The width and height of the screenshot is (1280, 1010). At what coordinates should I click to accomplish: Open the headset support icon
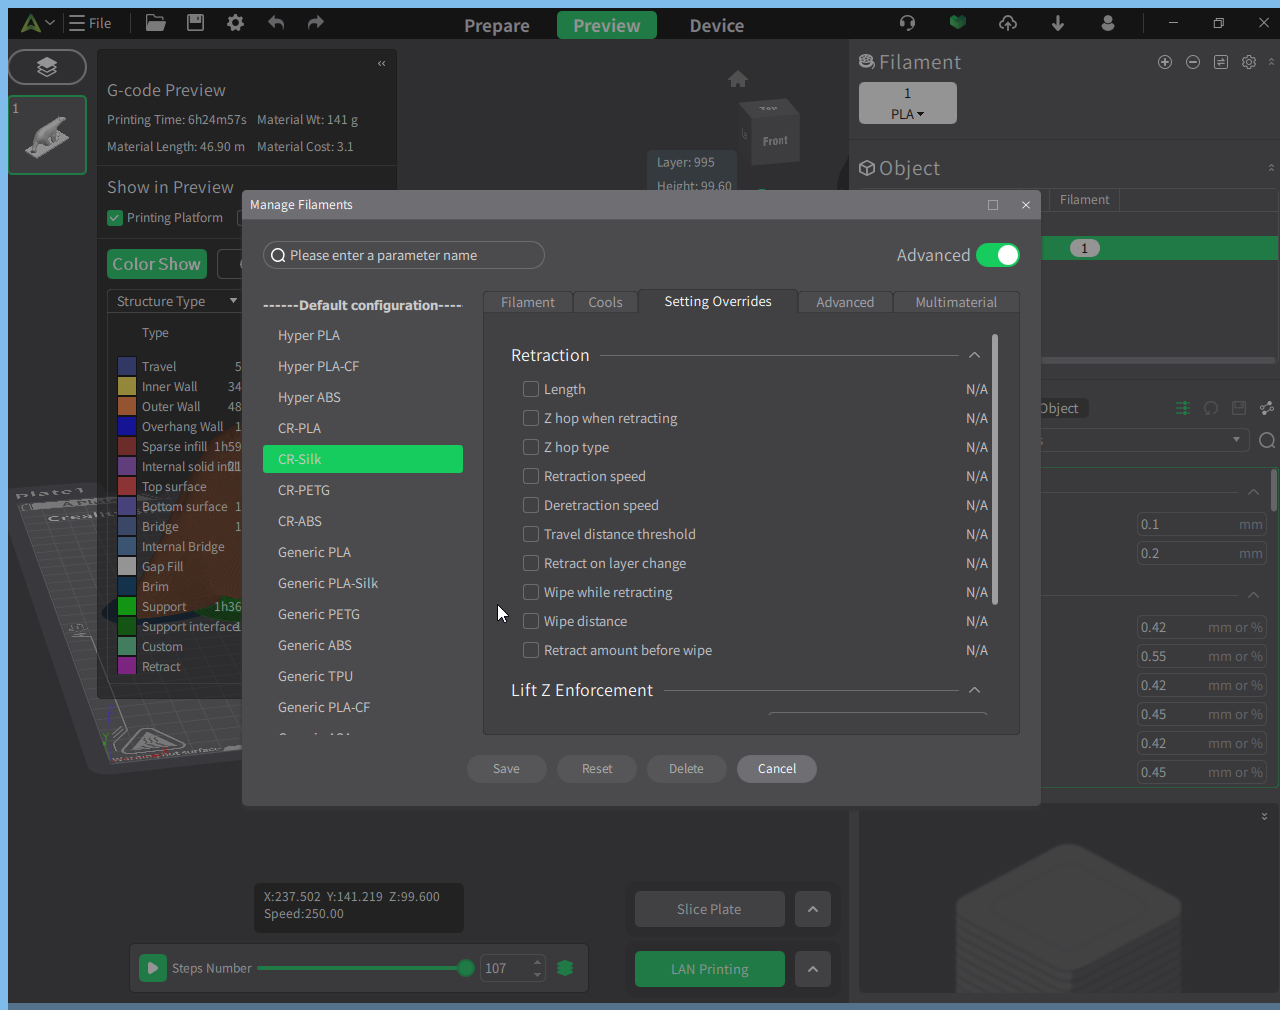click(907, 22)
